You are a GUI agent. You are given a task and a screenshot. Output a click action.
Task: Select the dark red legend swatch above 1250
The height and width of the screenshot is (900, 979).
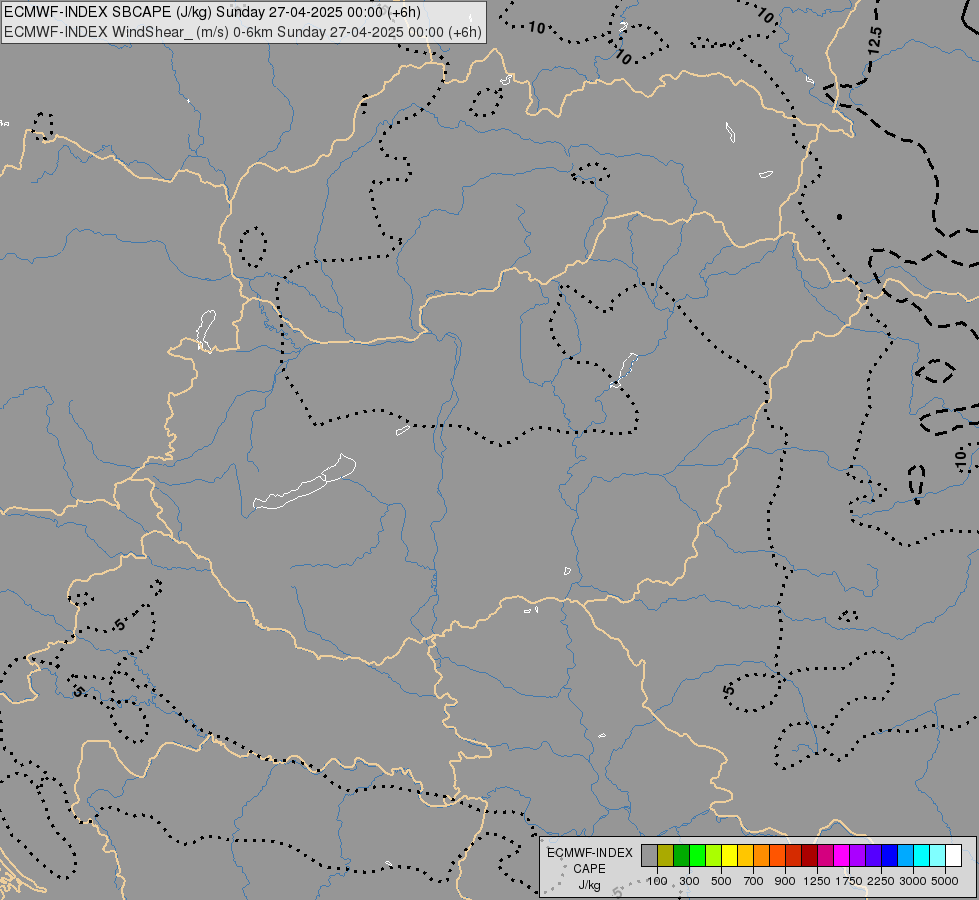pos(809,855)
